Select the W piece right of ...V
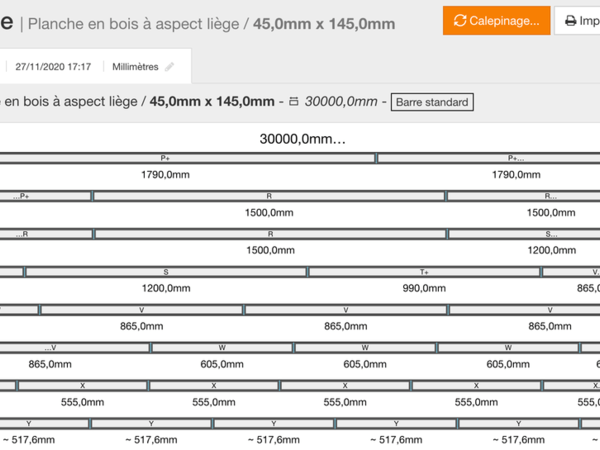Viewport: 600px width, 450px height. pyautogui.click(x=222, y=348)
